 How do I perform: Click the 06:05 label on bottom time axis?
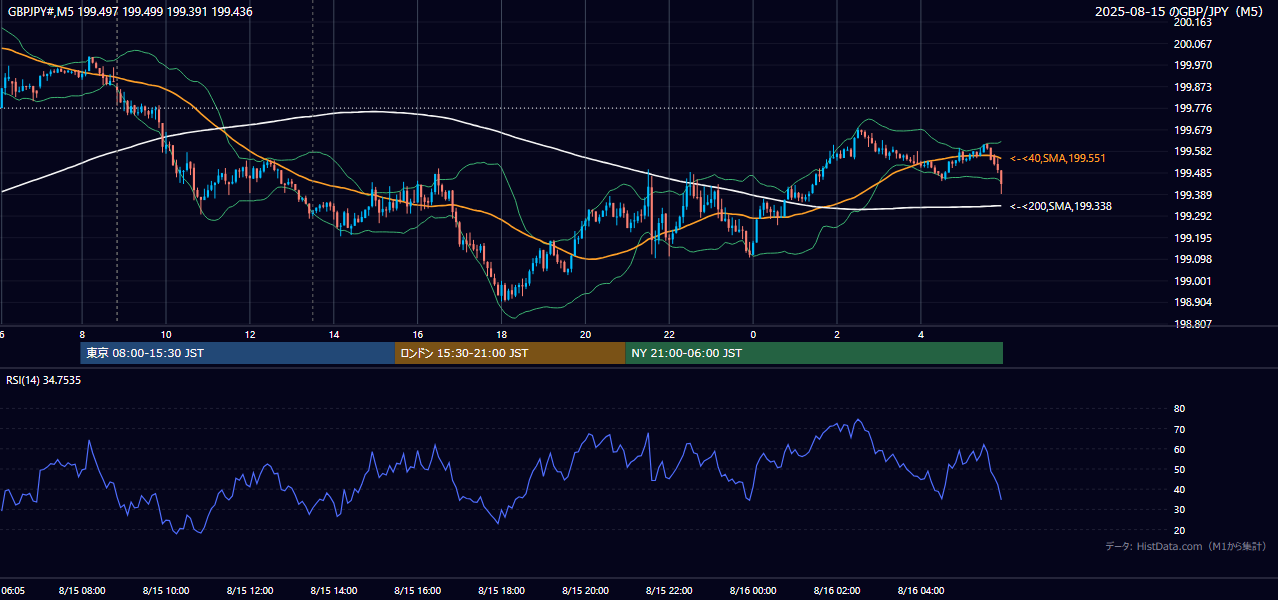(12, 591)
